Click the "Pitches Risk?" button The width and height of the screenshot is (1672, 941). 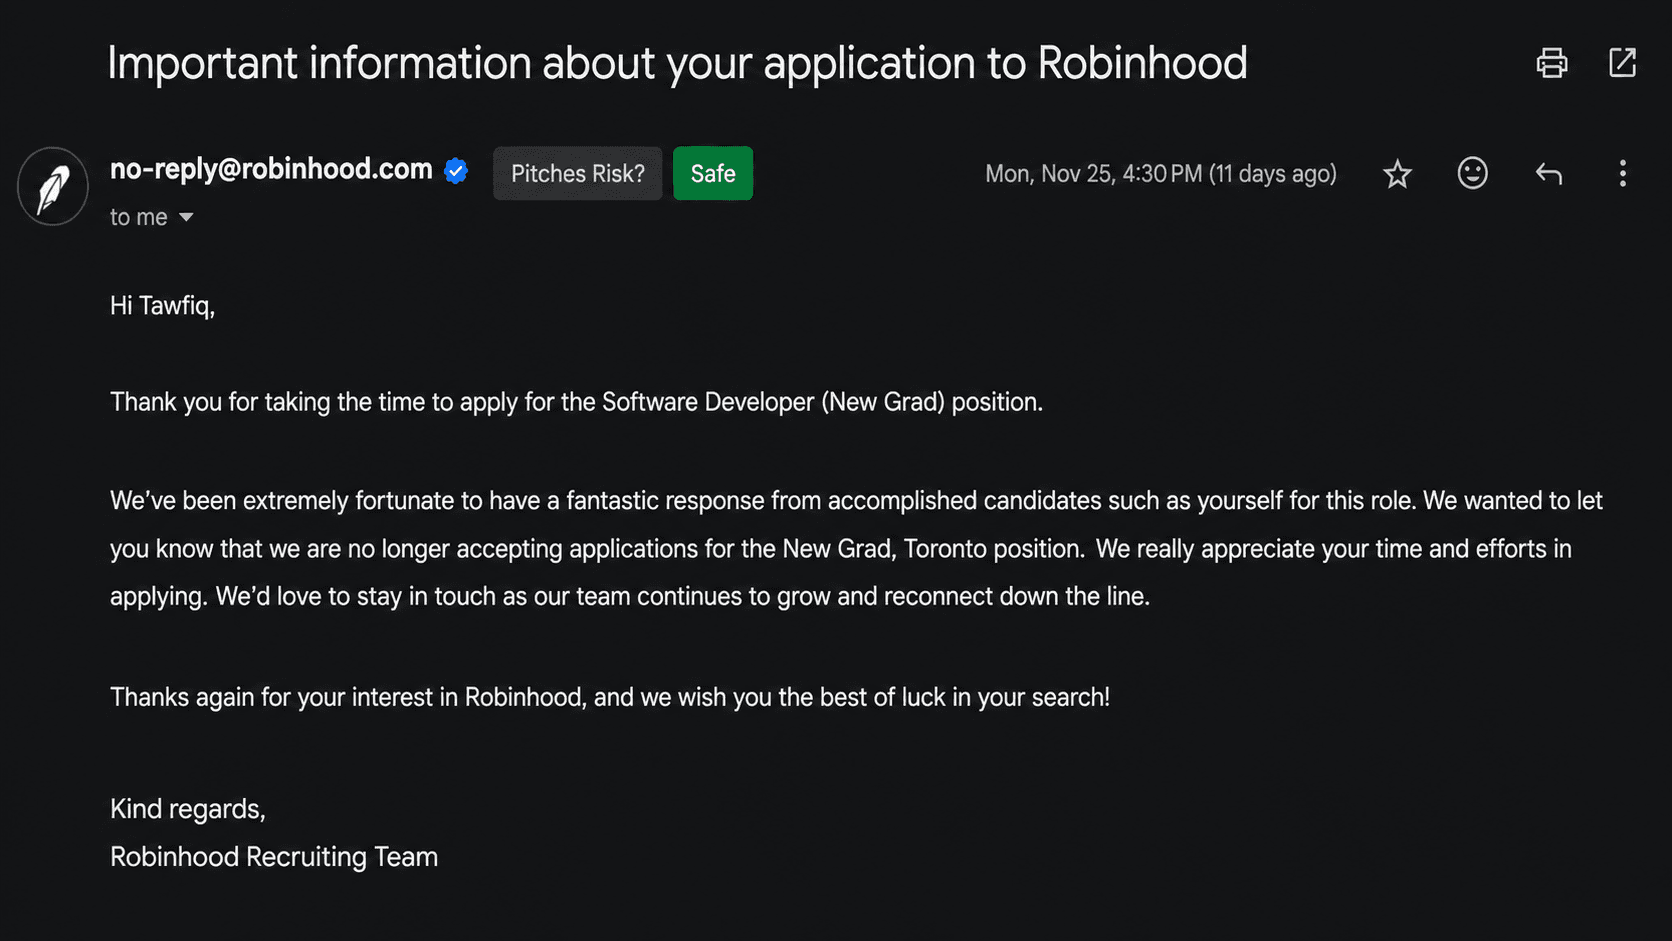pyautogui.click(x=577, y=173)
